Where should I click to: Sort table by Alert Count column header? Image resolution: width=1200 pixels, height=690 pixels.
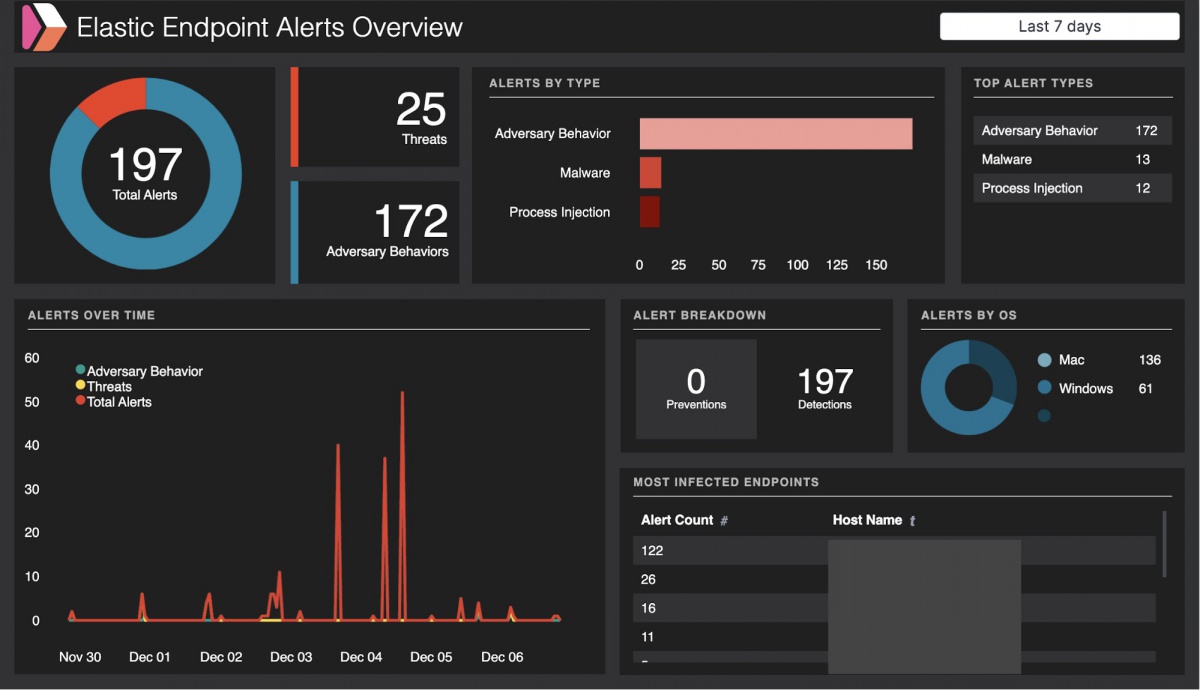[x=677, y=520]
